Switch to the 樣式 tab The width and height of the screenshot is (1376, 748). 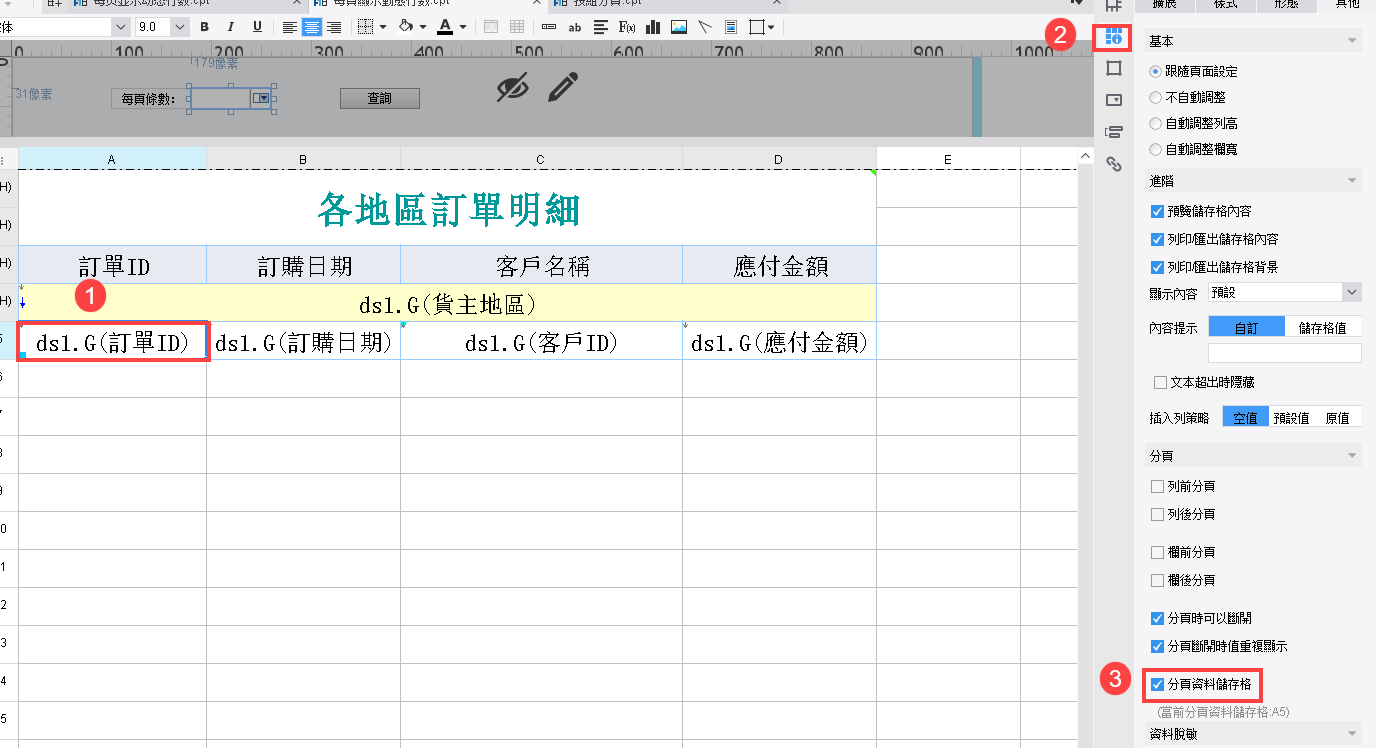(x=1224, y=5)
